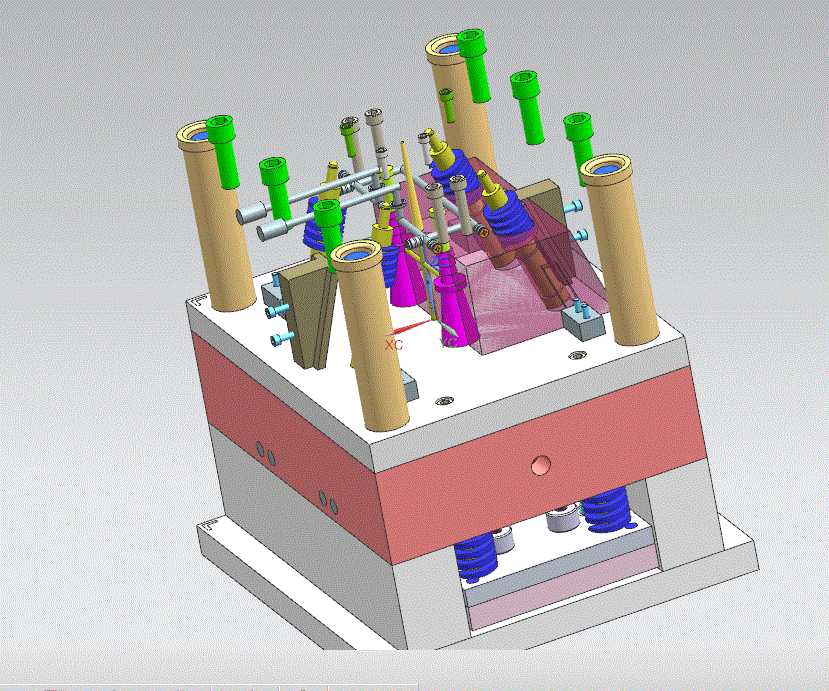Pick the olive wedge block on the left side
Image resolution: width=829 pixels, height=691 pixels.
[309, 312]
